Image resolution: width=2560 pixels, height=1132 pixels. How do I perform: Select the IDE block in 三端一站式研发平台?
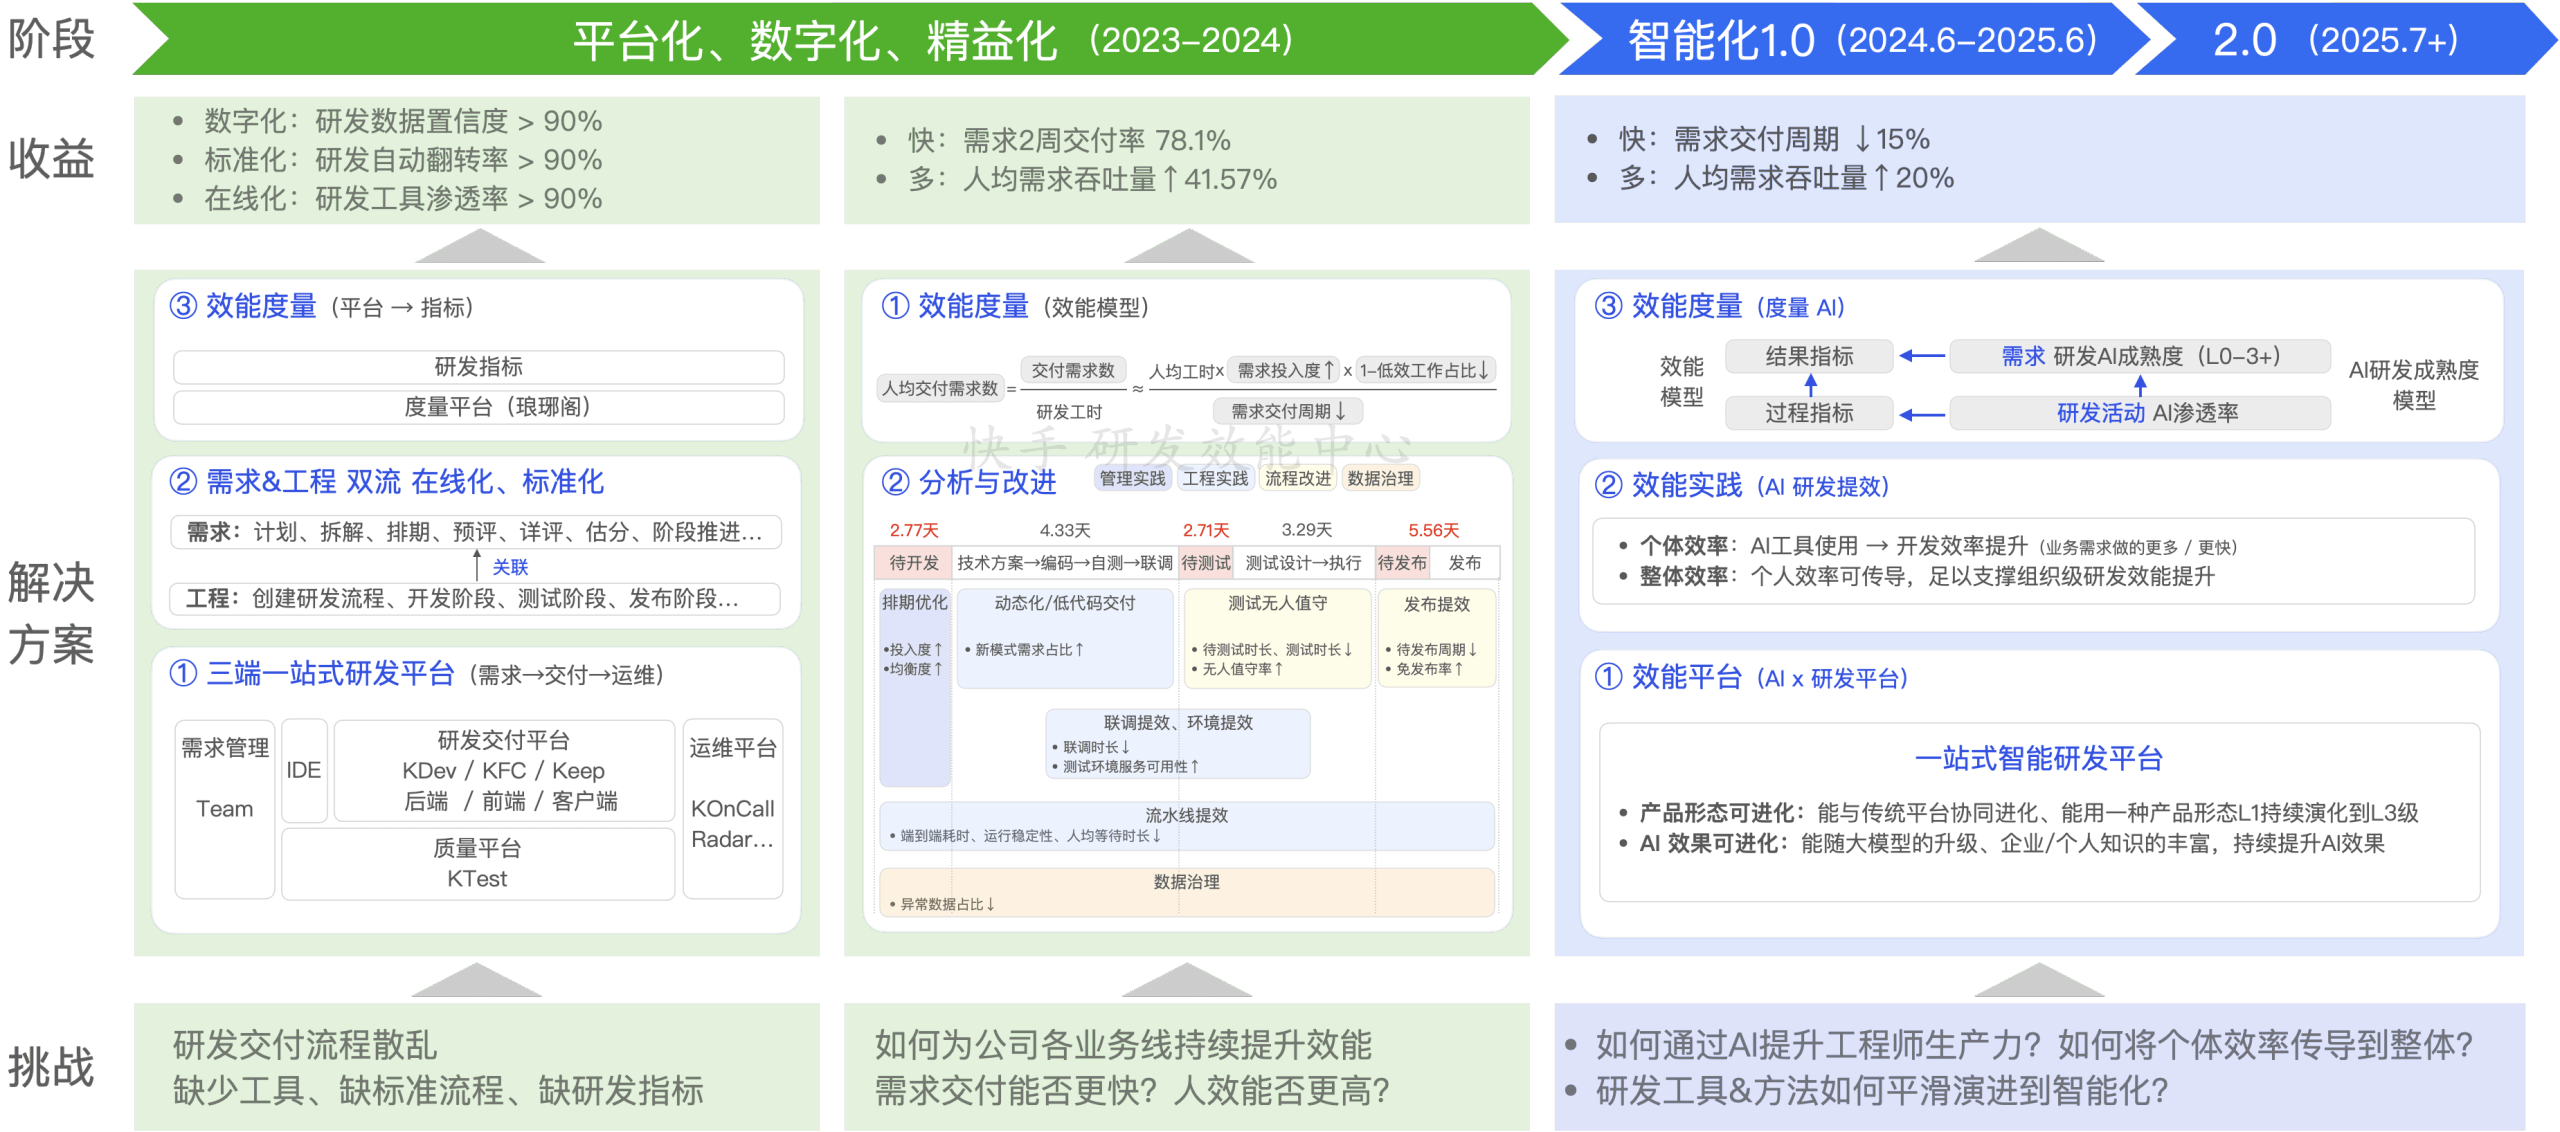[x=305, y=770]
